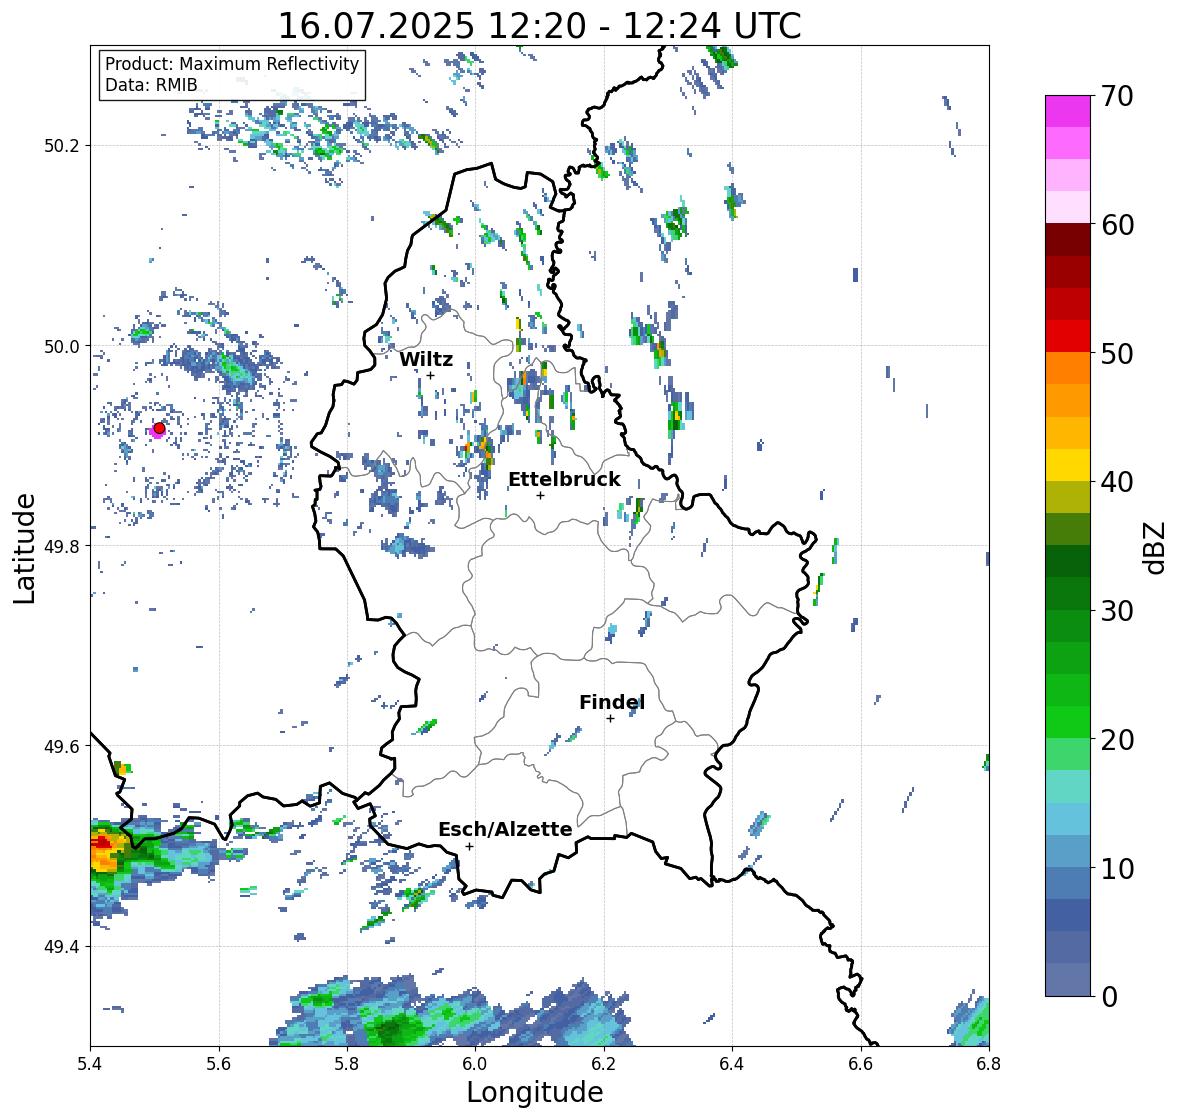Image resolution: width=1179 pixels, height=1117 pixels.
Task: Click the colorbar label 60
Action: pyautogui.click(x=1117, y=225)
